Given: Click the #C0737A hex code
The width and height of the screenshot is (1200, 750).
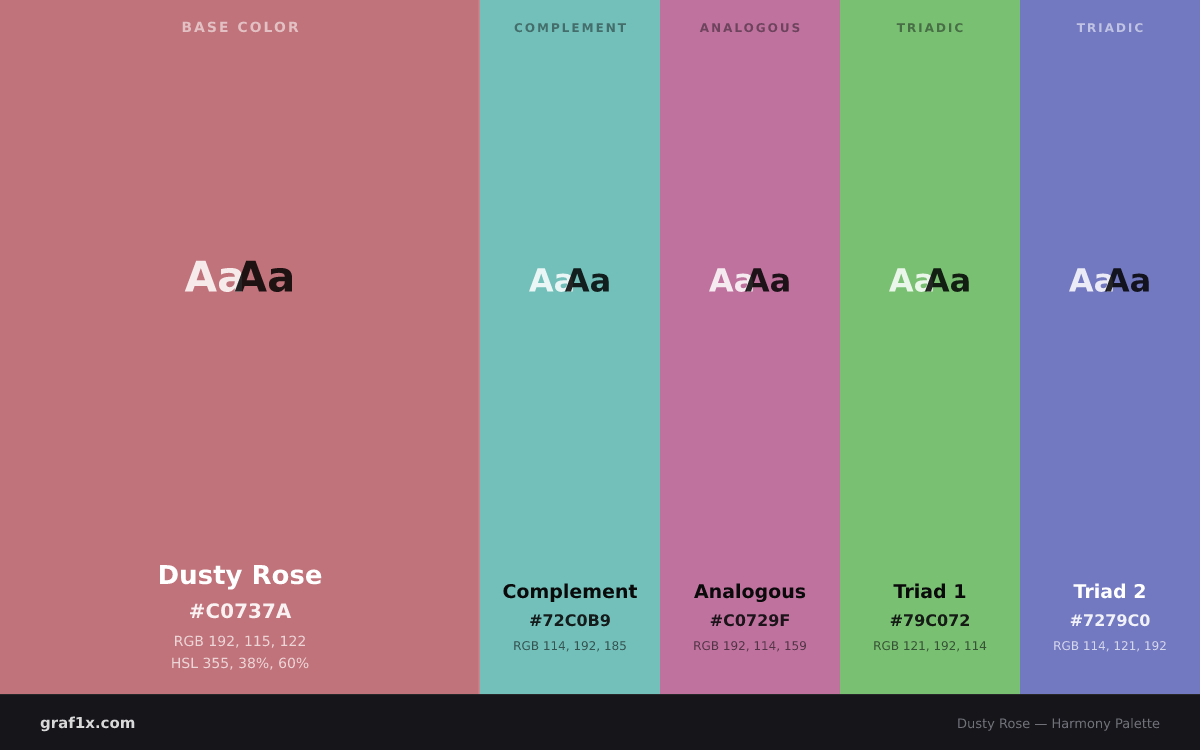Looking at the screenshot, I should (x=240, y=611).
